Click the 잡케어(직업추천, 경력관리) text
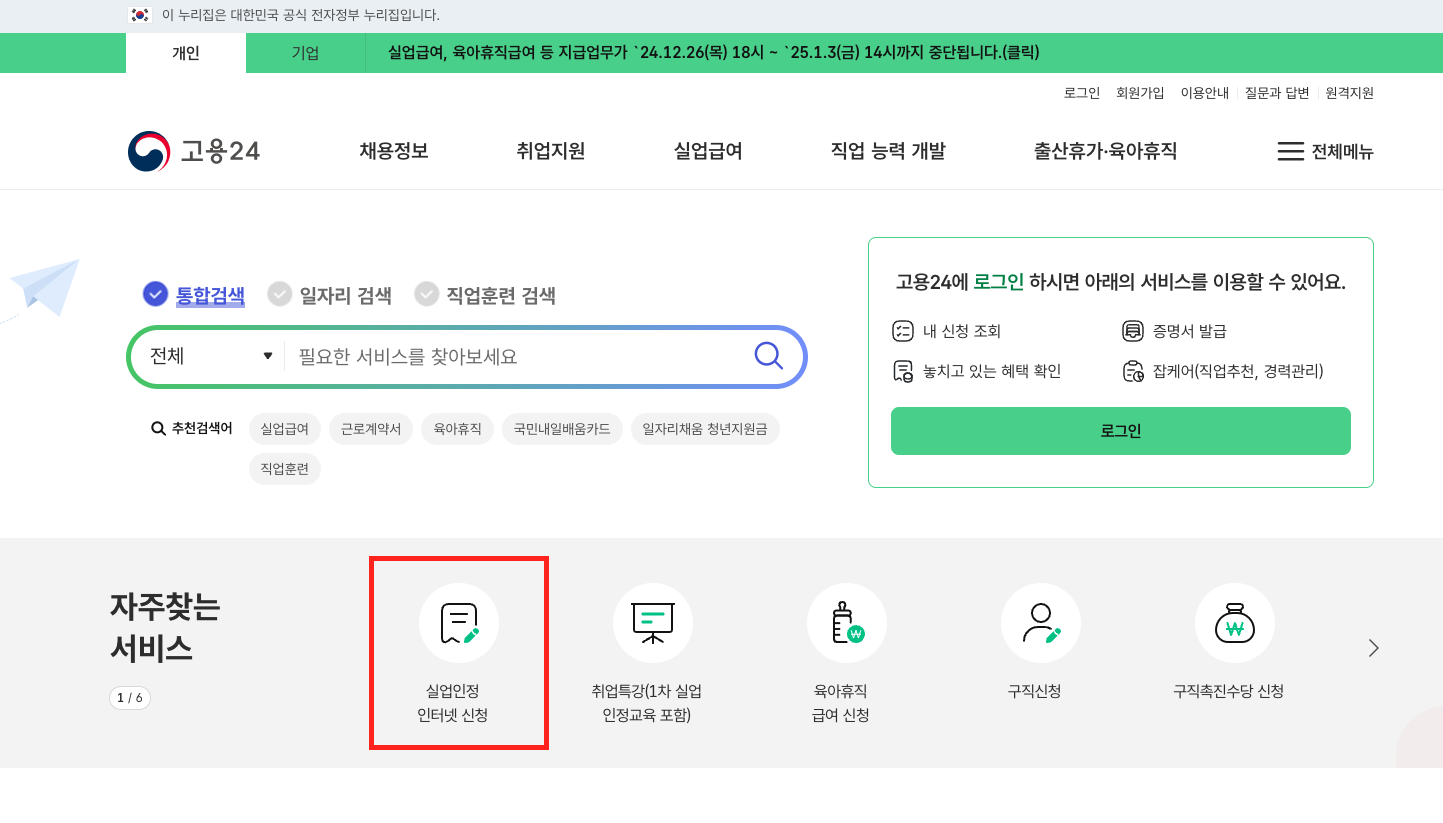Screen dimensions: 1443x823 tap(1238, 371)
